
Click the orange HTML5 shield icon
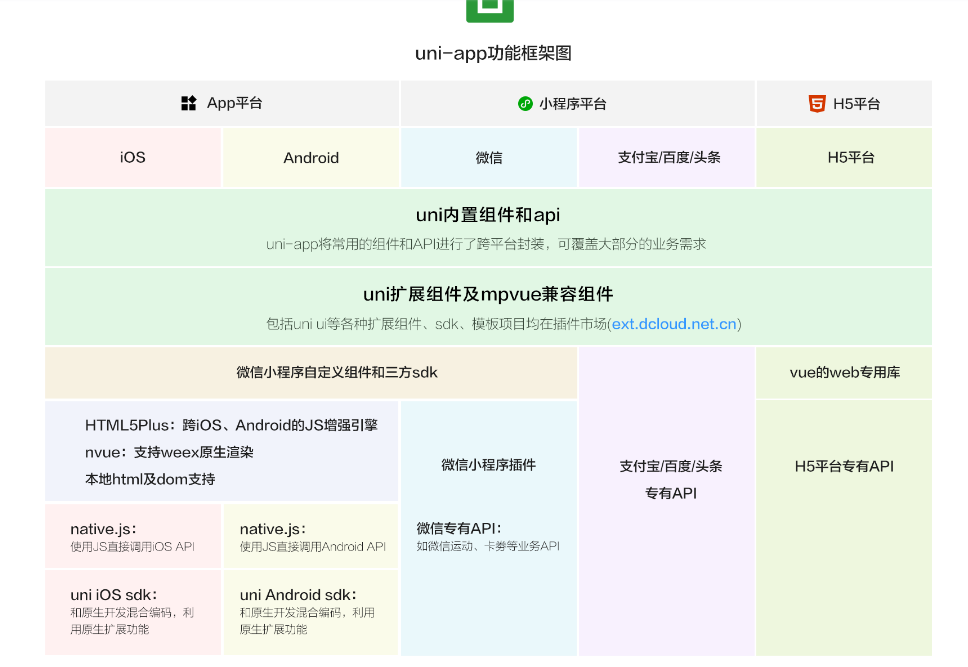[x=817, y=103]
